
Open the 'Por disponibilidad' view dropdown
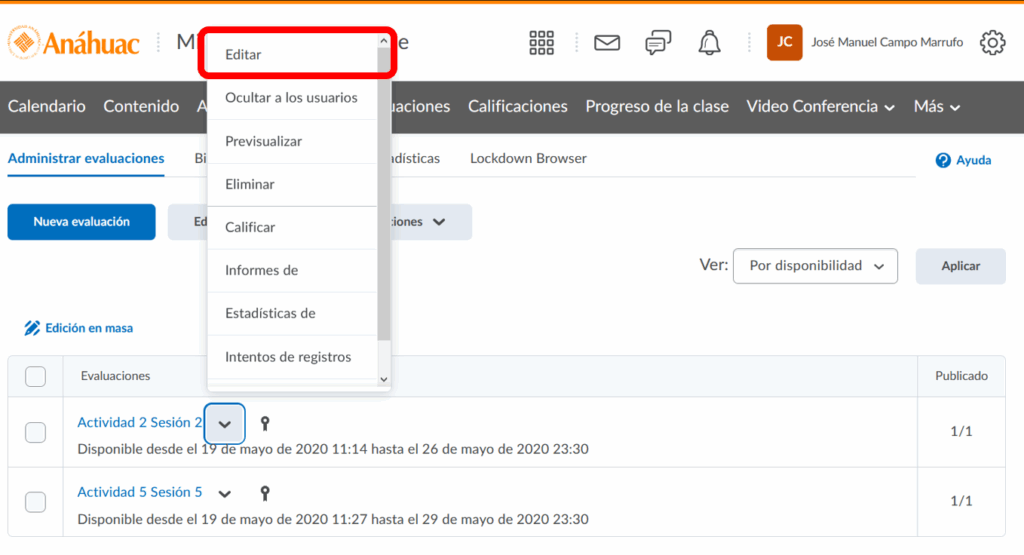[x=815, y=266]
